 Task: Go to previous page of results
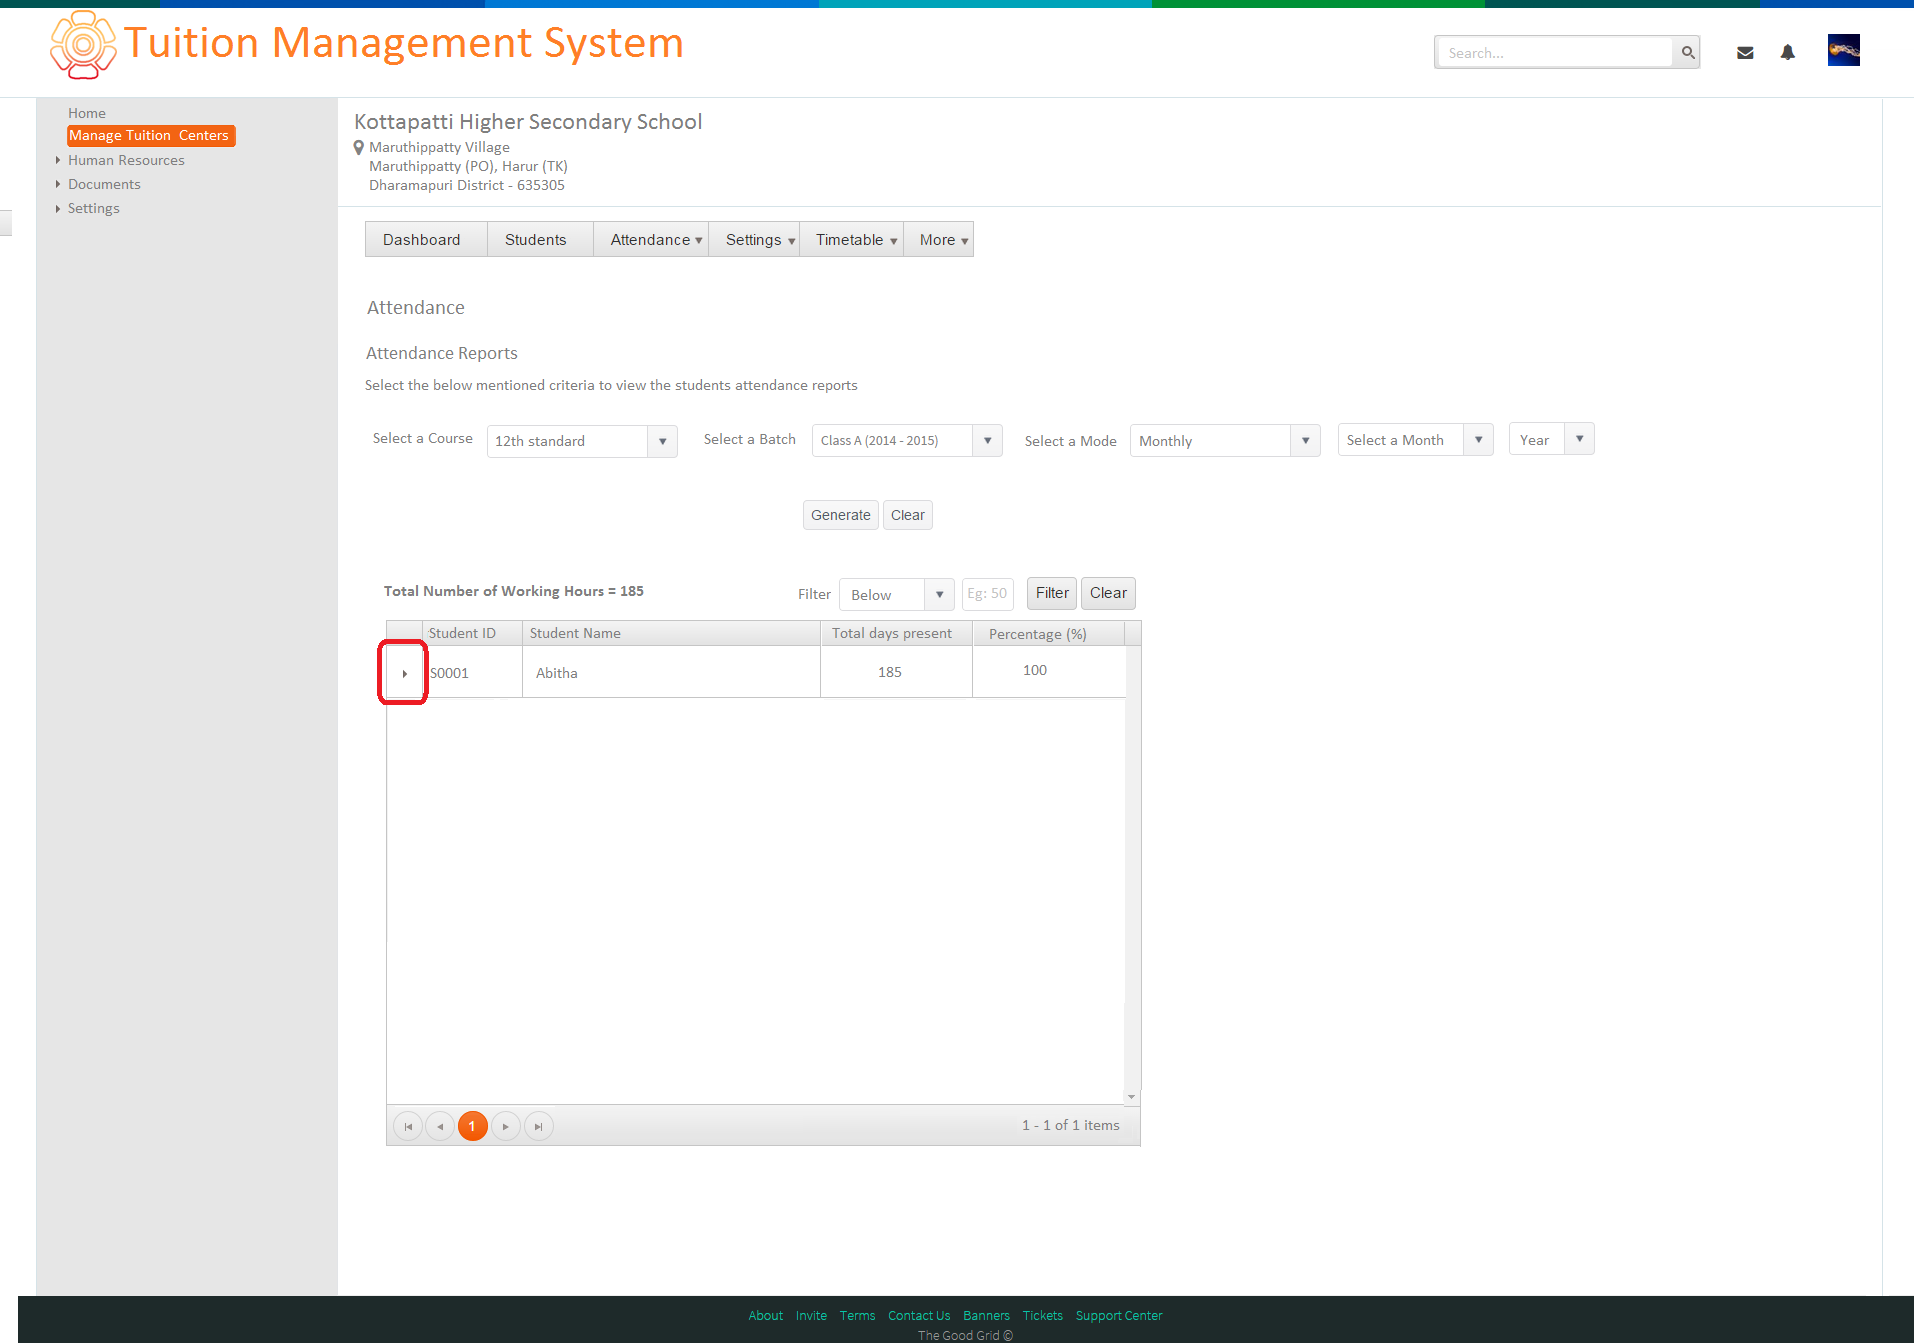click(440, 1126)
